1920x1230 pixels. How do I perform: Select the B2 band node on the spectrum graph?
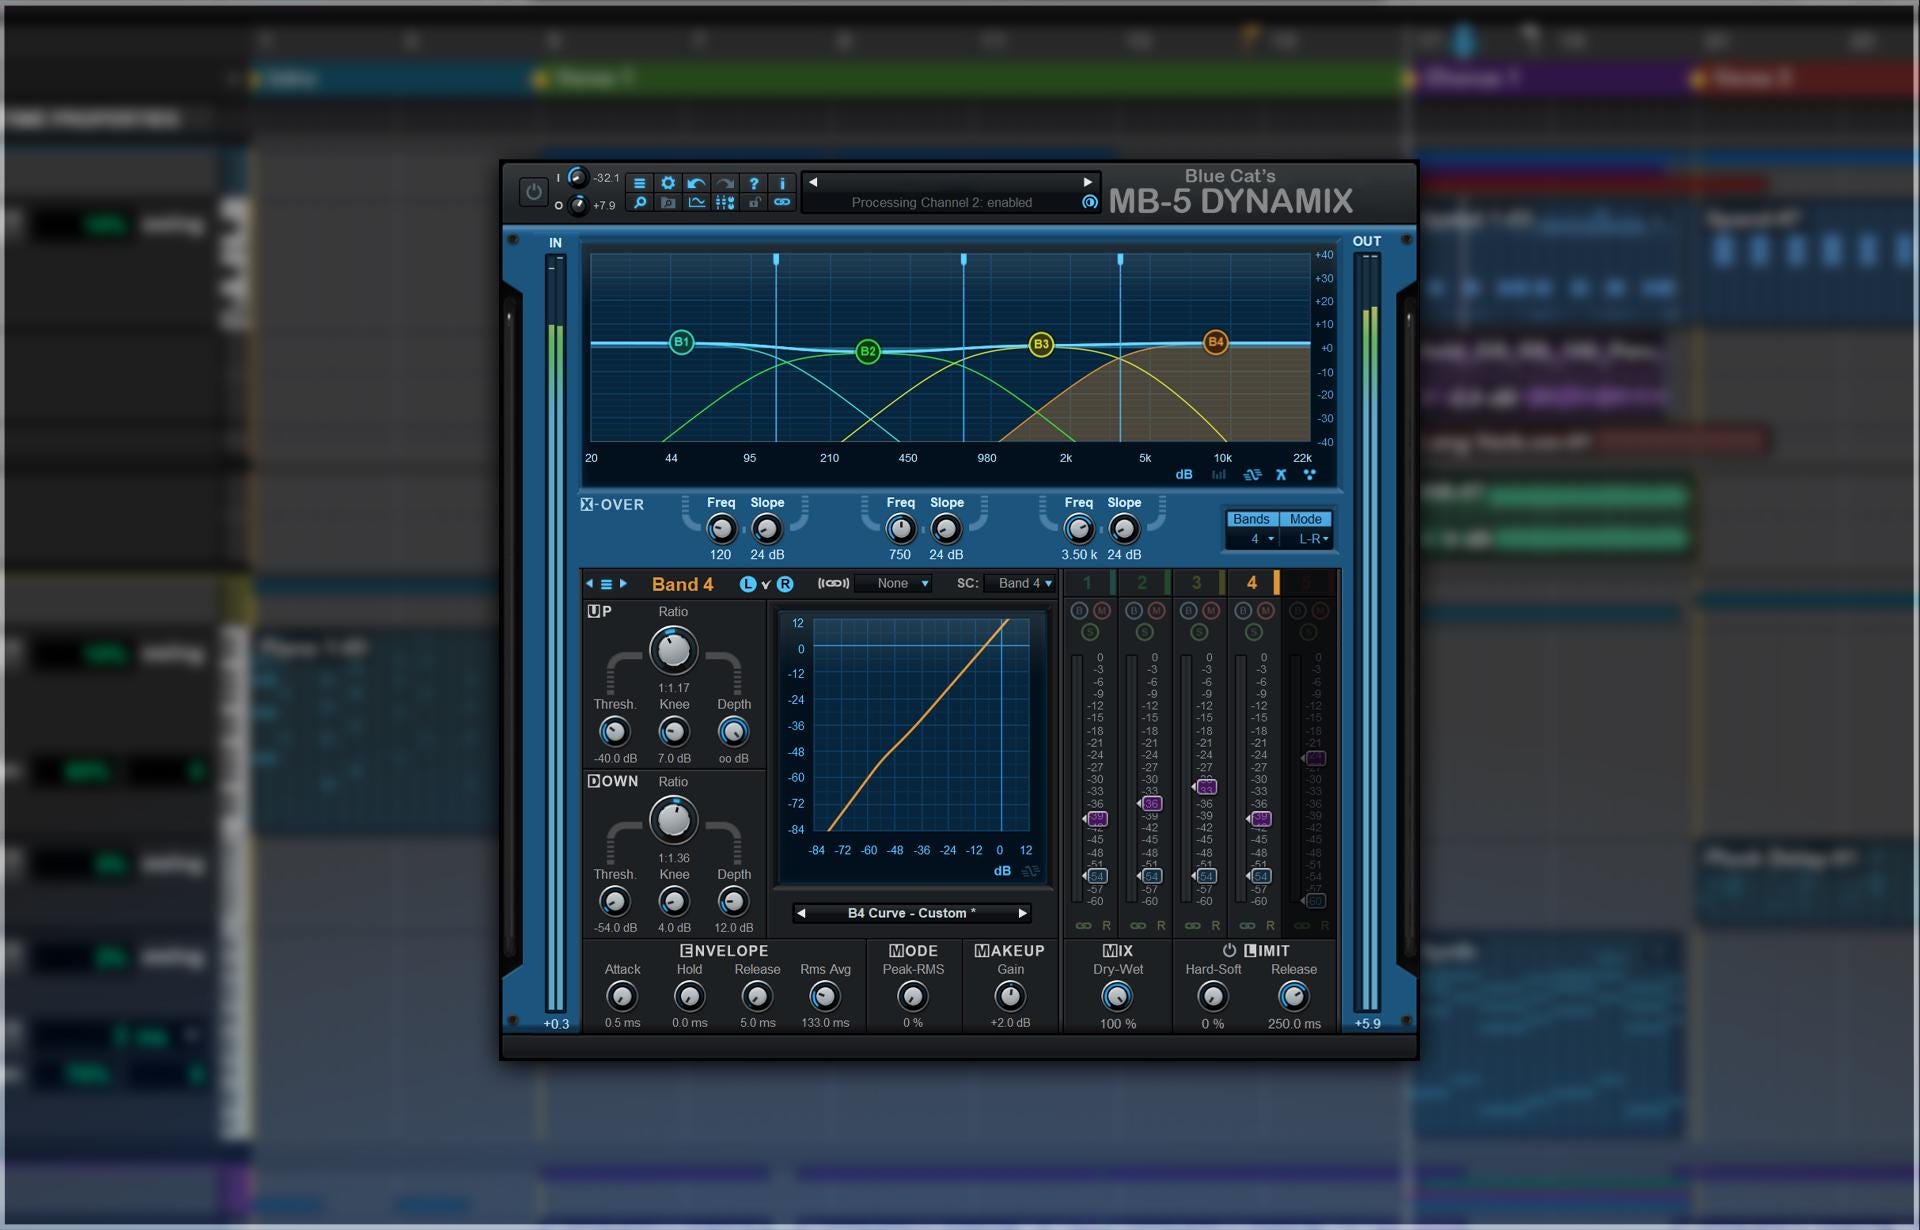click(868, 351)
